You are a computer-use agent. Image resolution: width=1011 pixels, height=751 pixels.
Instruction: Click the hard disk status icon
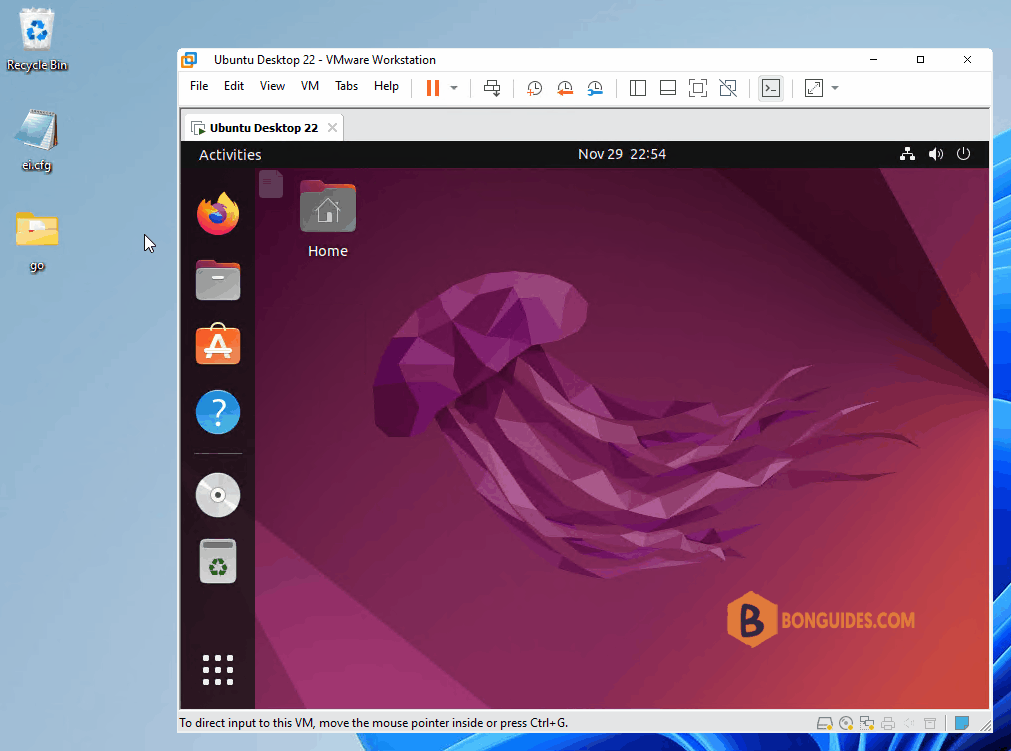point(825,723)
